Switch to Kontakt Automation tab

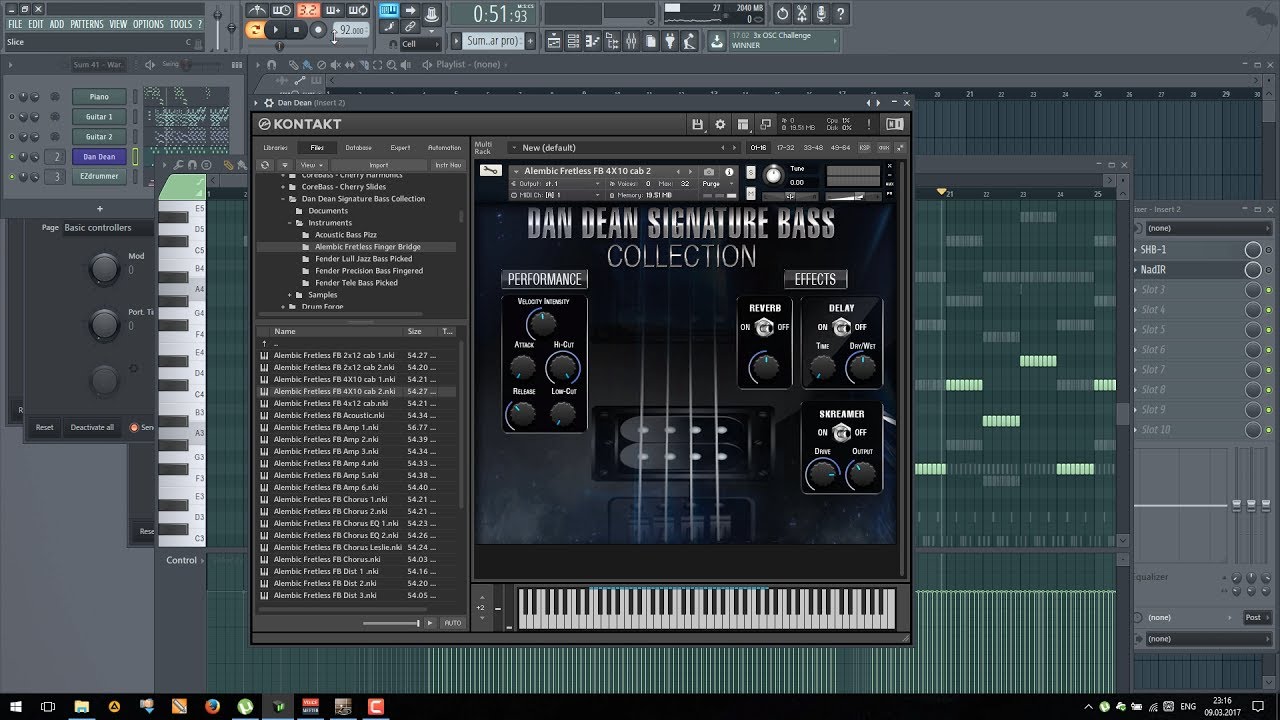point(444,148)
